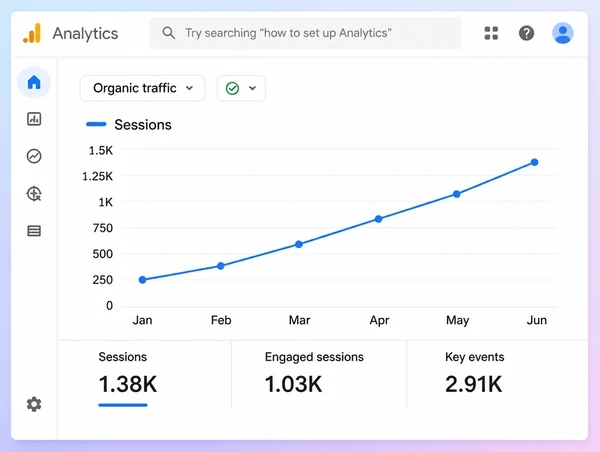Click the Apr x-axis label
600x452 pixels.
click(379, 320)
